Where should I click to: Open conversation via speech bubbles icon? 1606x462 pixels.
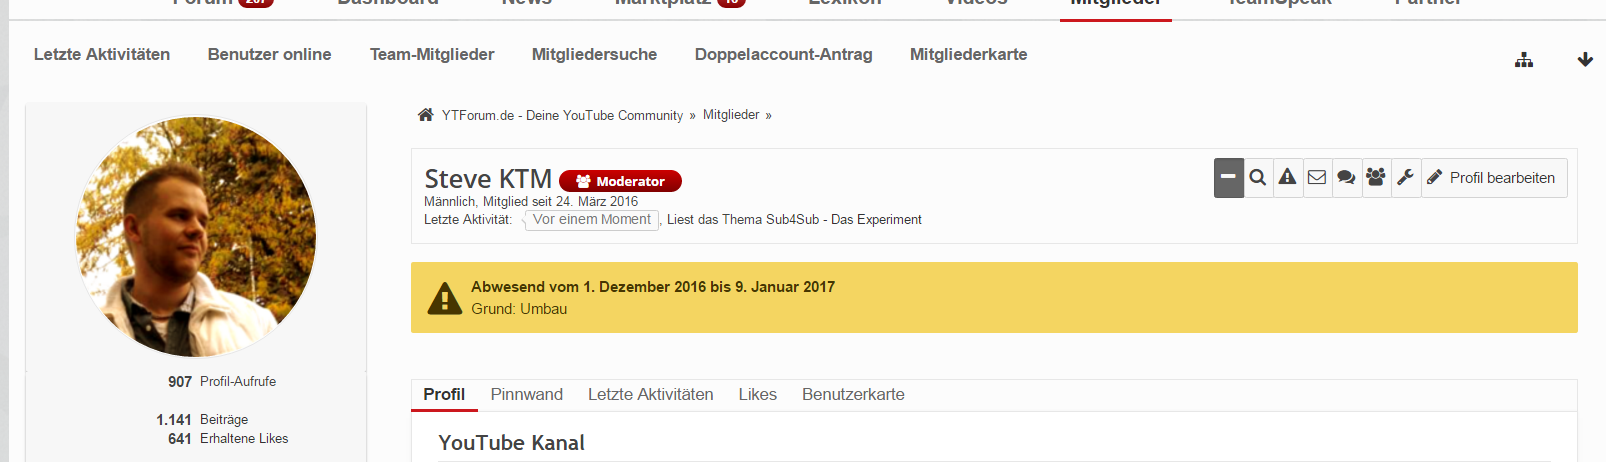pyautogui.click(x=1346, y=178)
